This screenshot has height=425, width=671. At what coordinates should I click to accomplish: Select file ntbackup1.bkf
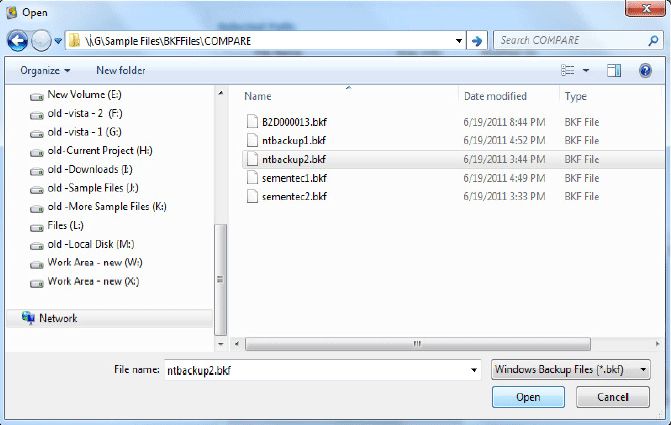(x=294, y=141)
